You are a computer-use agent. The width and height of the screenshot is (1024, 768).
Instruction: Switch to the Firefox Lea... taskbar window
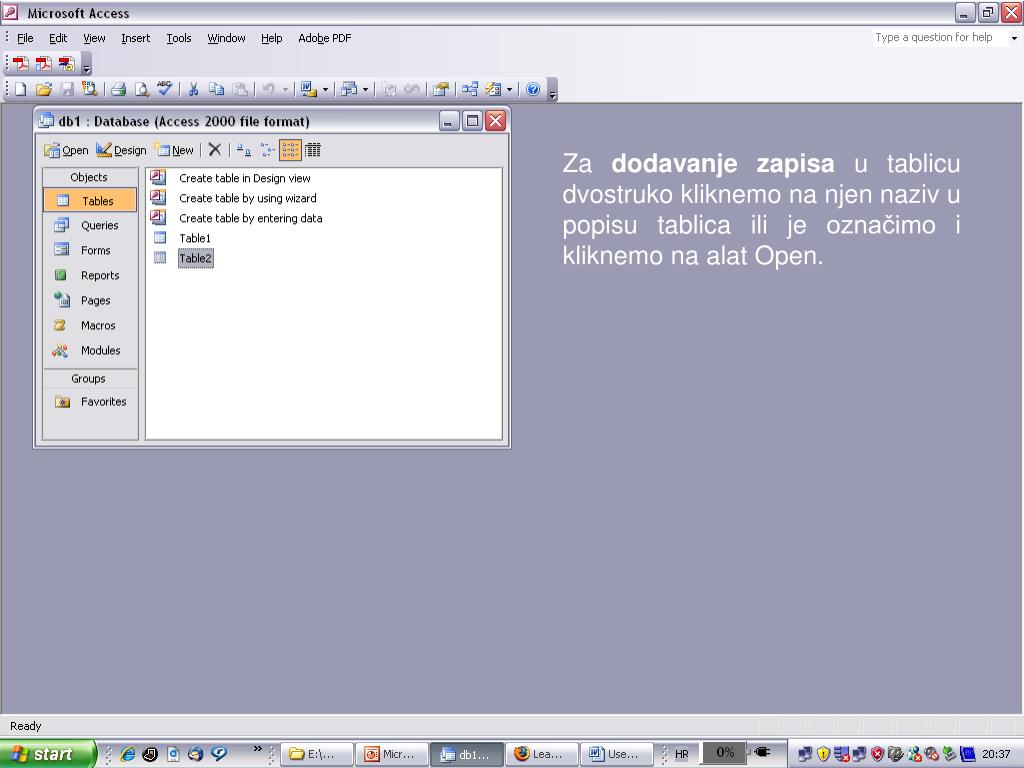[541, 754]
